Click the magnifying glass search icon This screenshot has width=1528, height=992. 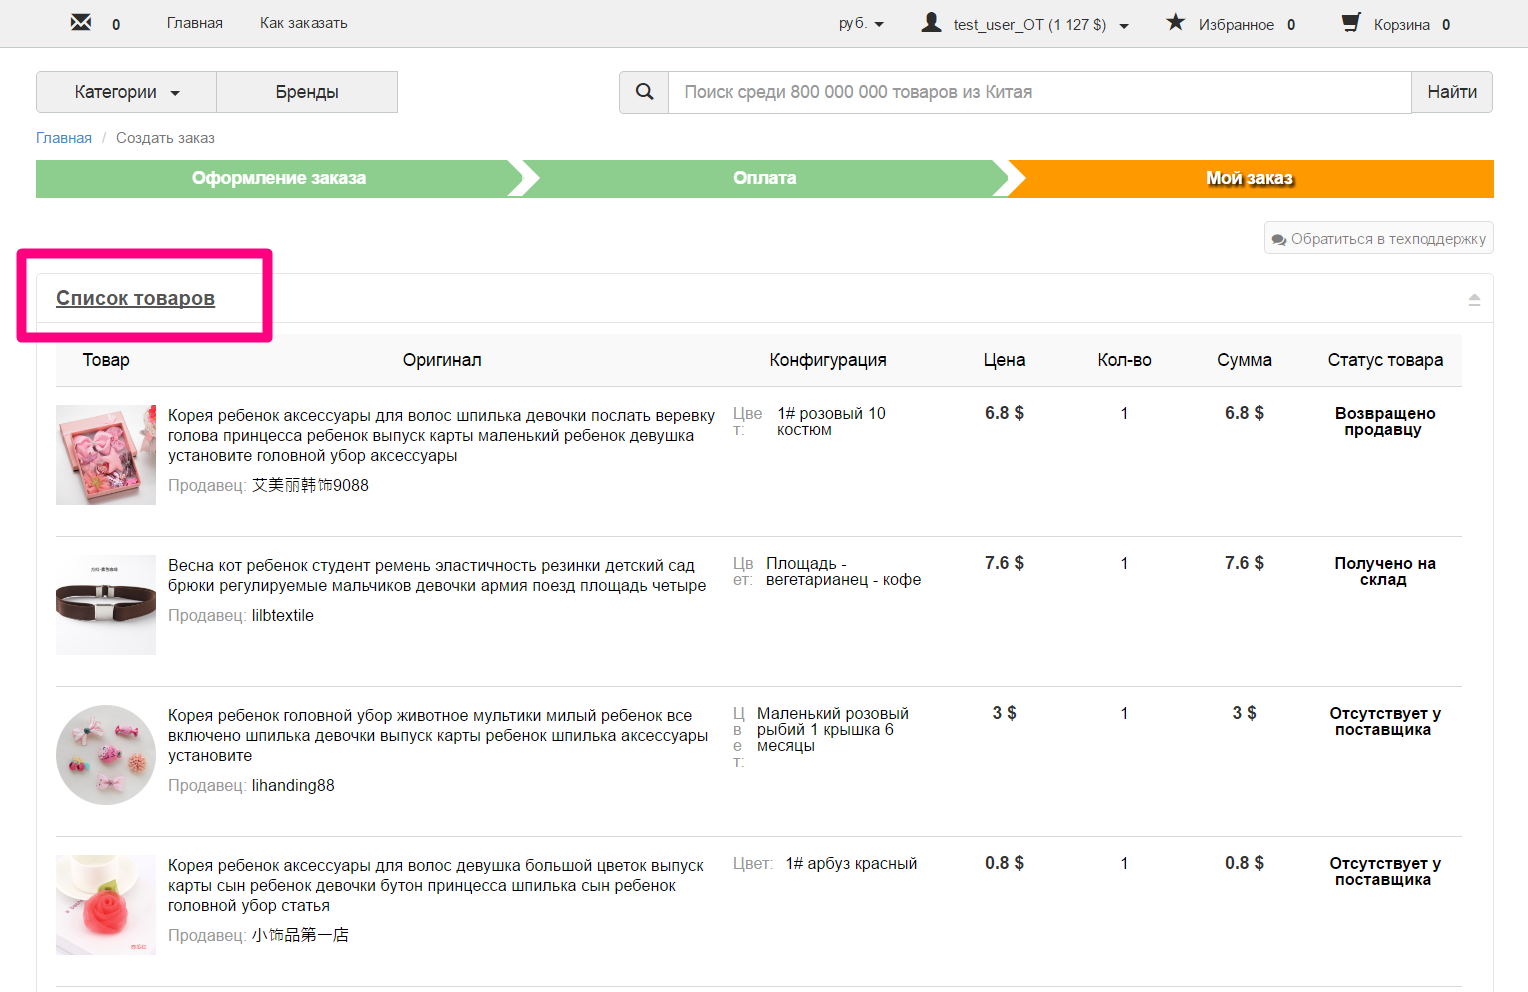643,91
